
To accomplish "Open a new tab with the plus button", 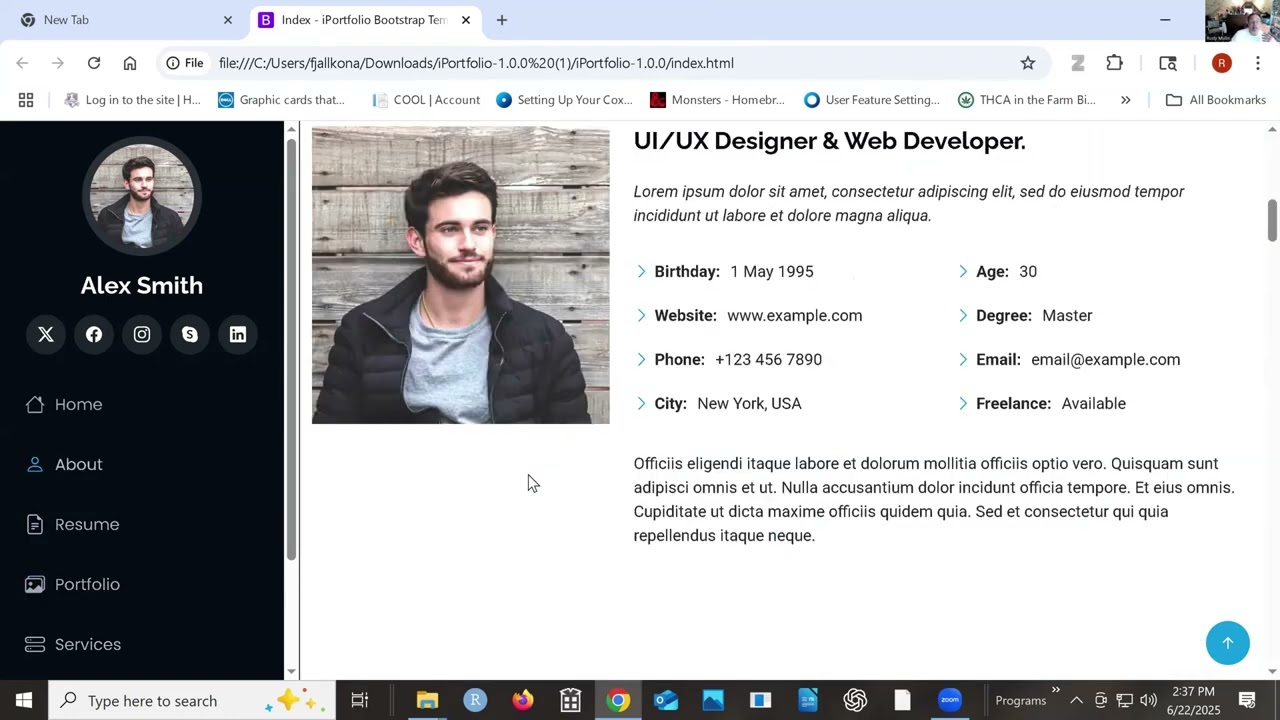I will (502, 20).
